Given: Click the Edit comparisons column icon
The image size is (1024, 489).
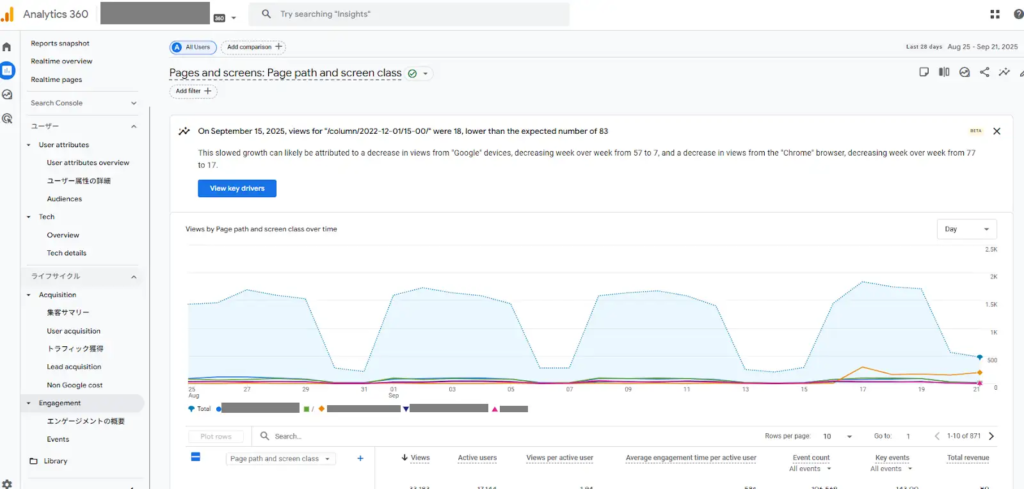Looking at the screenshot, I should 944,72.
